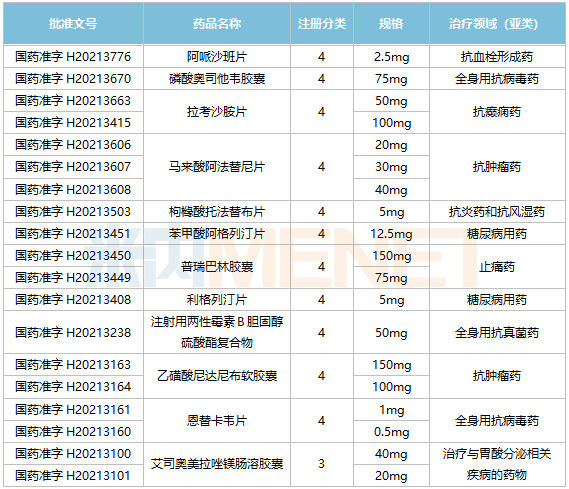
Task: Select approval number 国药准字 H20213608
Action: (73, 190)
